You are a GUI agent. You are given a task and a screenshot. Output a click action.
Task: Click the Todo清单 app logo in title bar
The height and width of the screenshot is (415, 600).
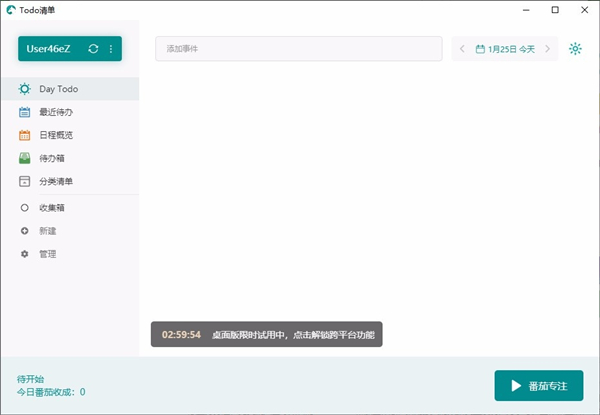pyautogui.click(x=10, y=9)
